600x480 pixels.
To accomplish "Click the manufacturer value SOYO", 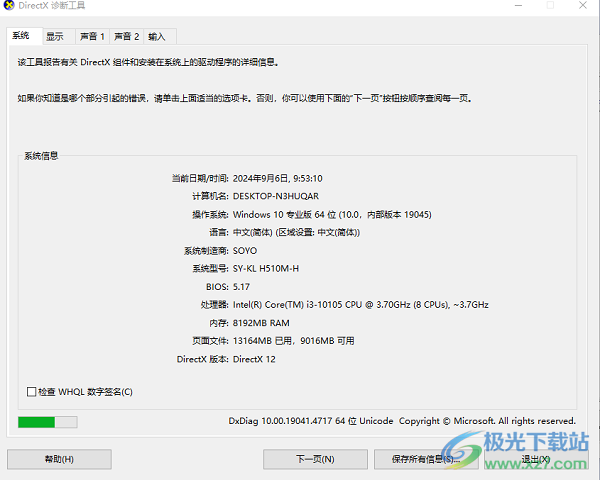I will click(x=245, y=251).
